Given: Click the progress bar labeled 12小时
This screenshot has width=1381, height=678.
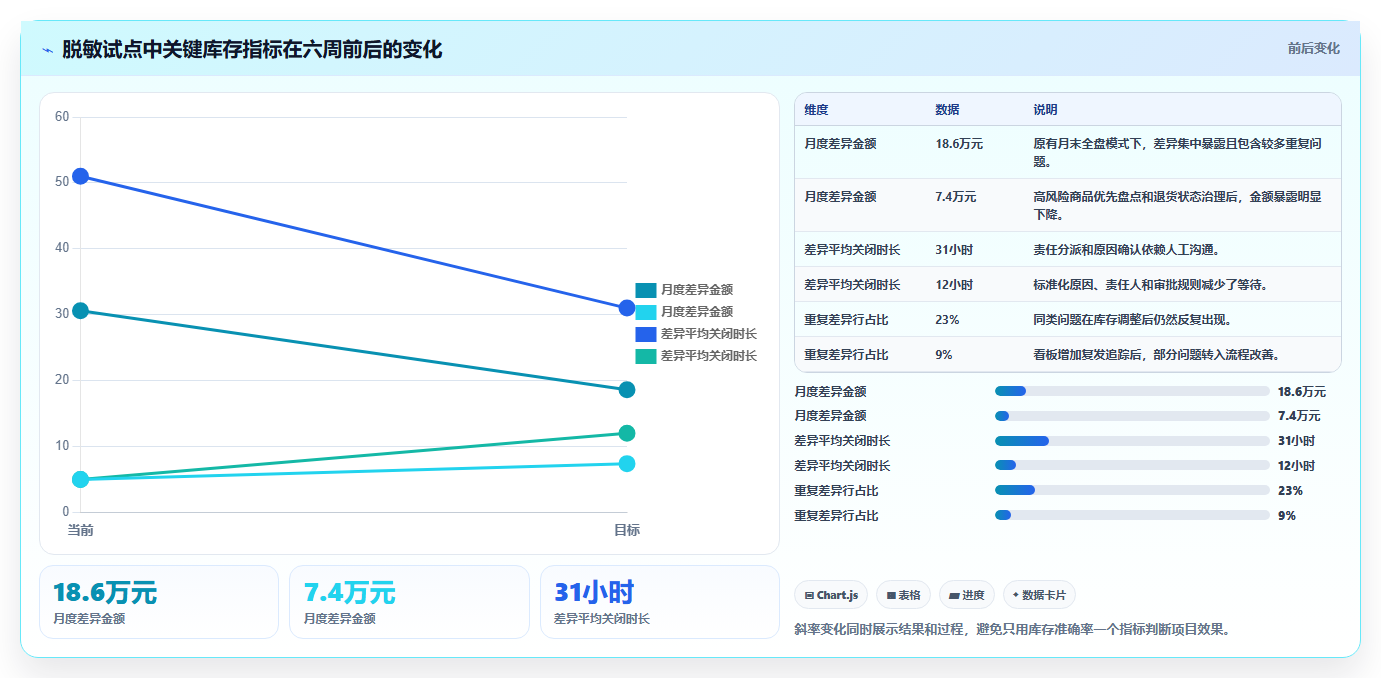Looking at the screenshot, I should (x=1132, y=466).
